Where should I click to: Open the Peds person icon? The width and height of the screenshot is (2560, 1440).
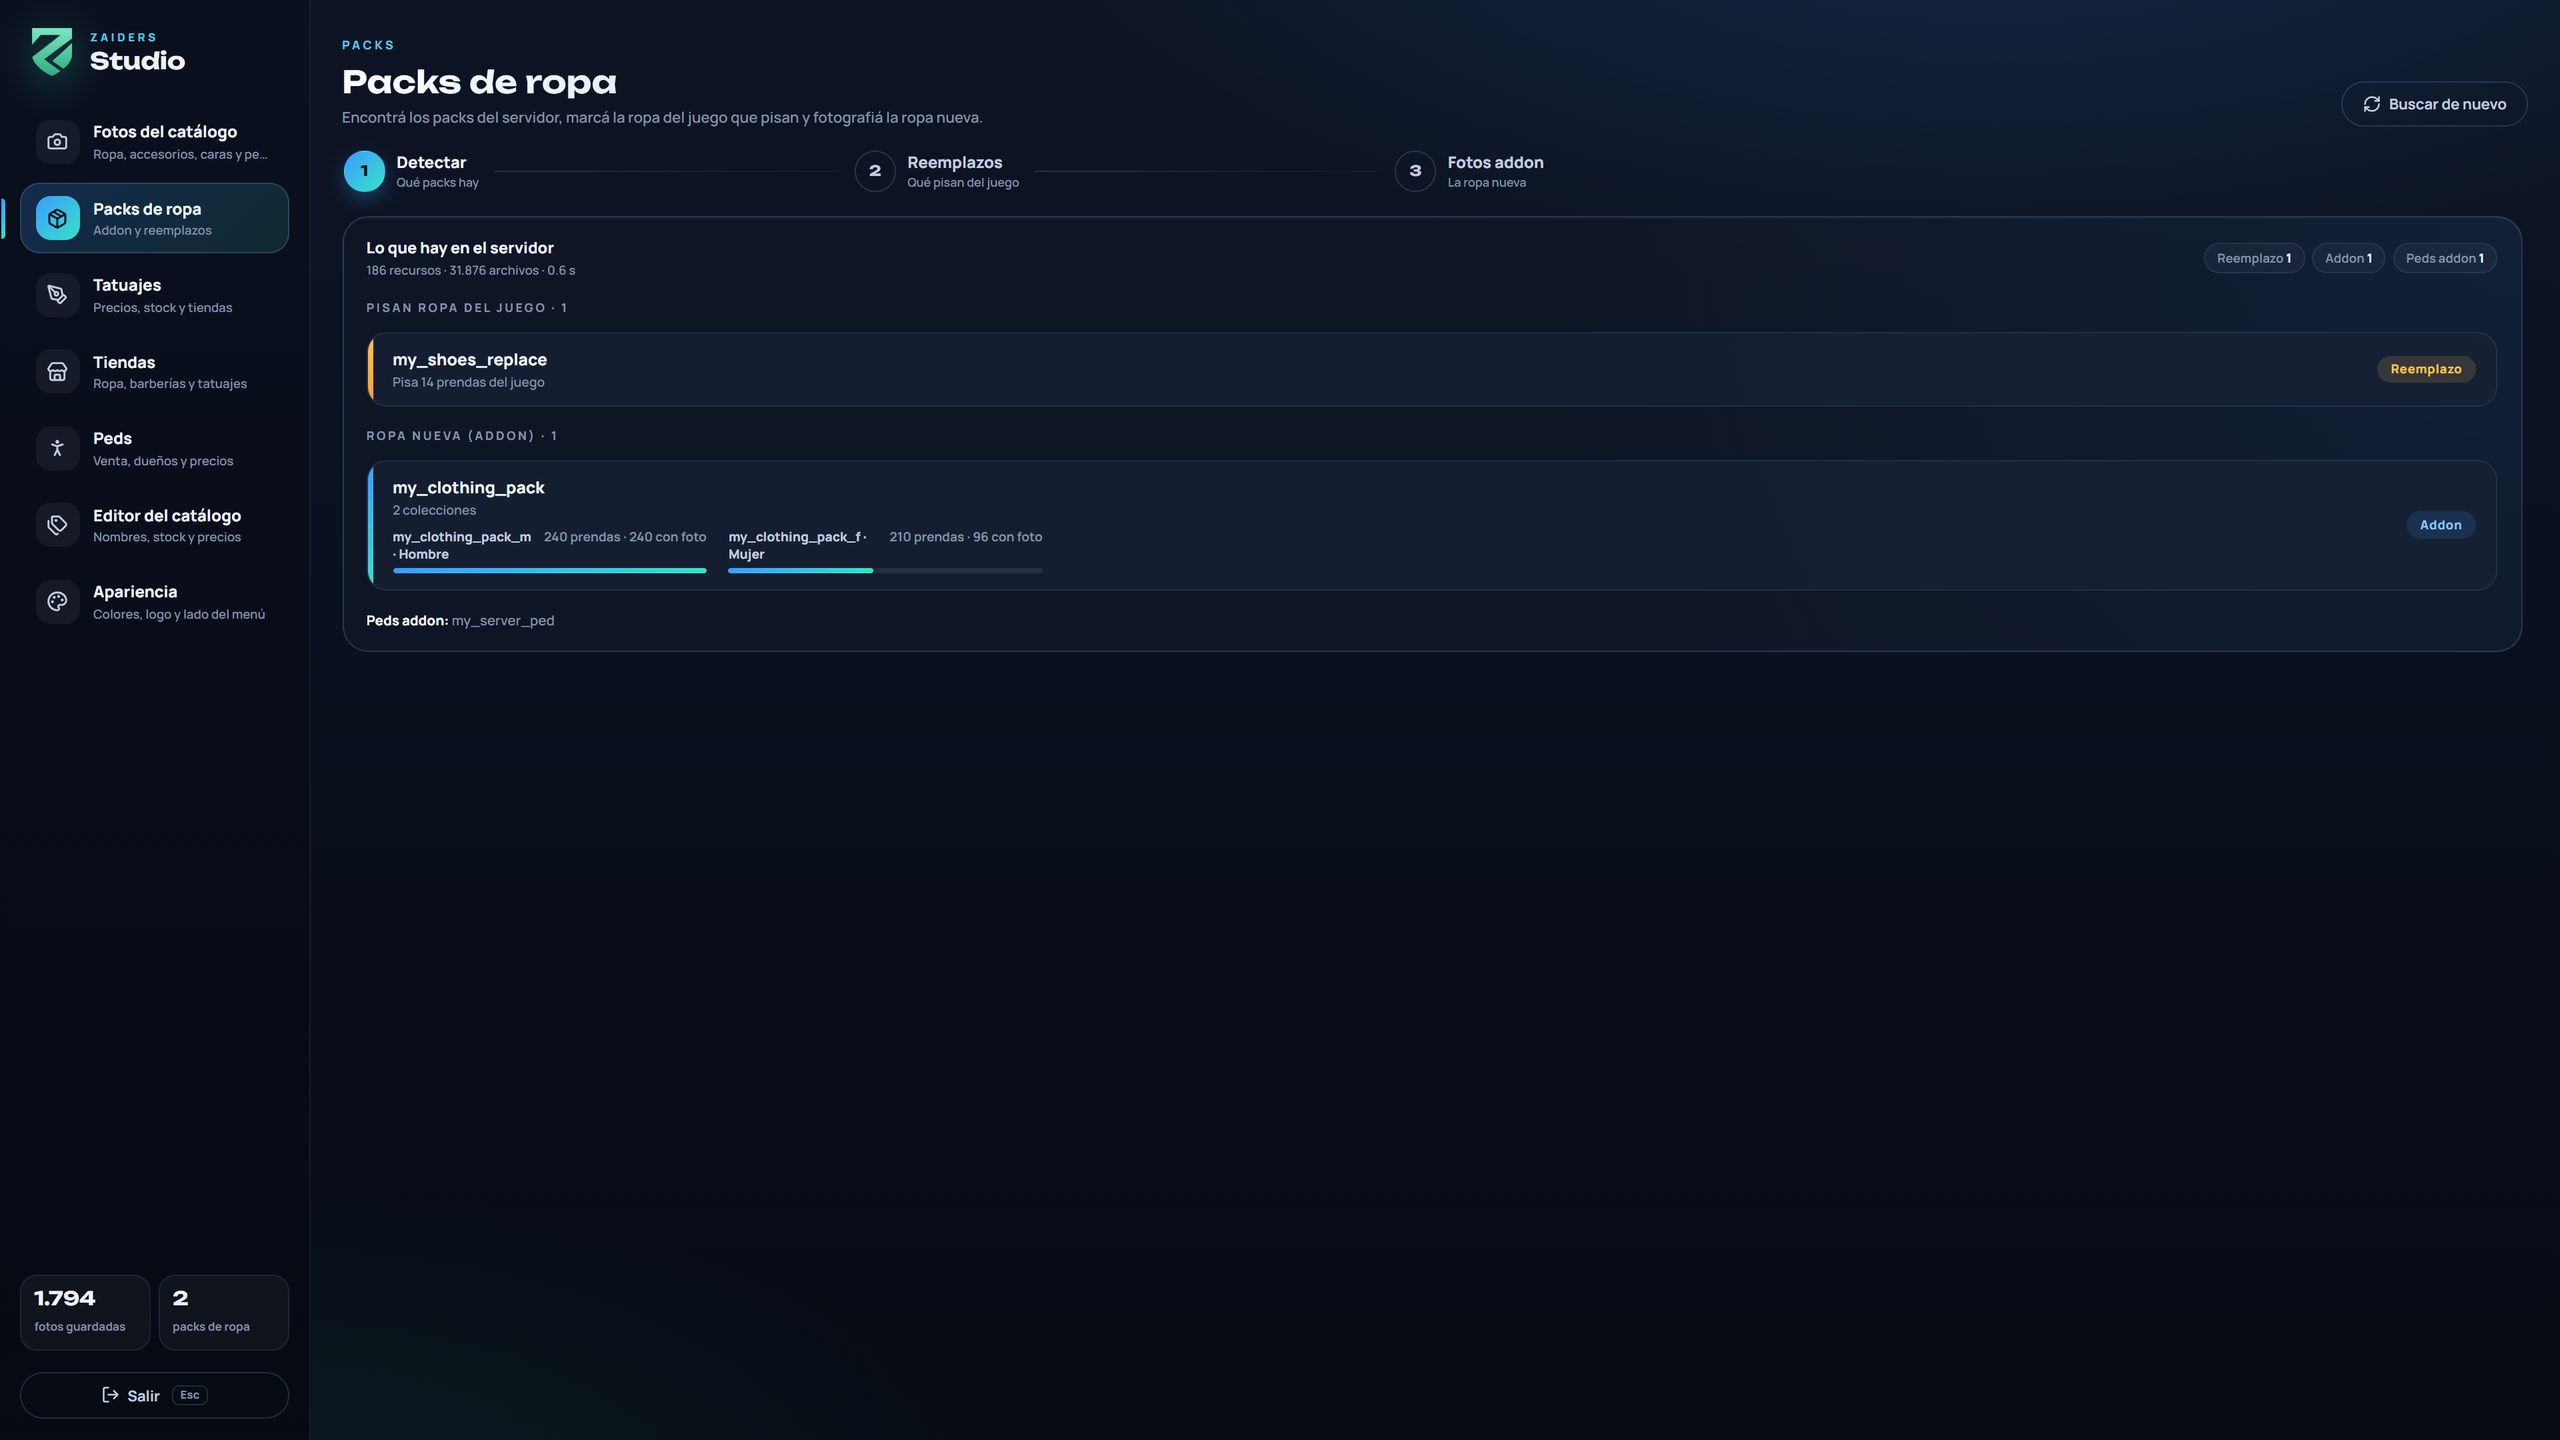coord(57,448)
